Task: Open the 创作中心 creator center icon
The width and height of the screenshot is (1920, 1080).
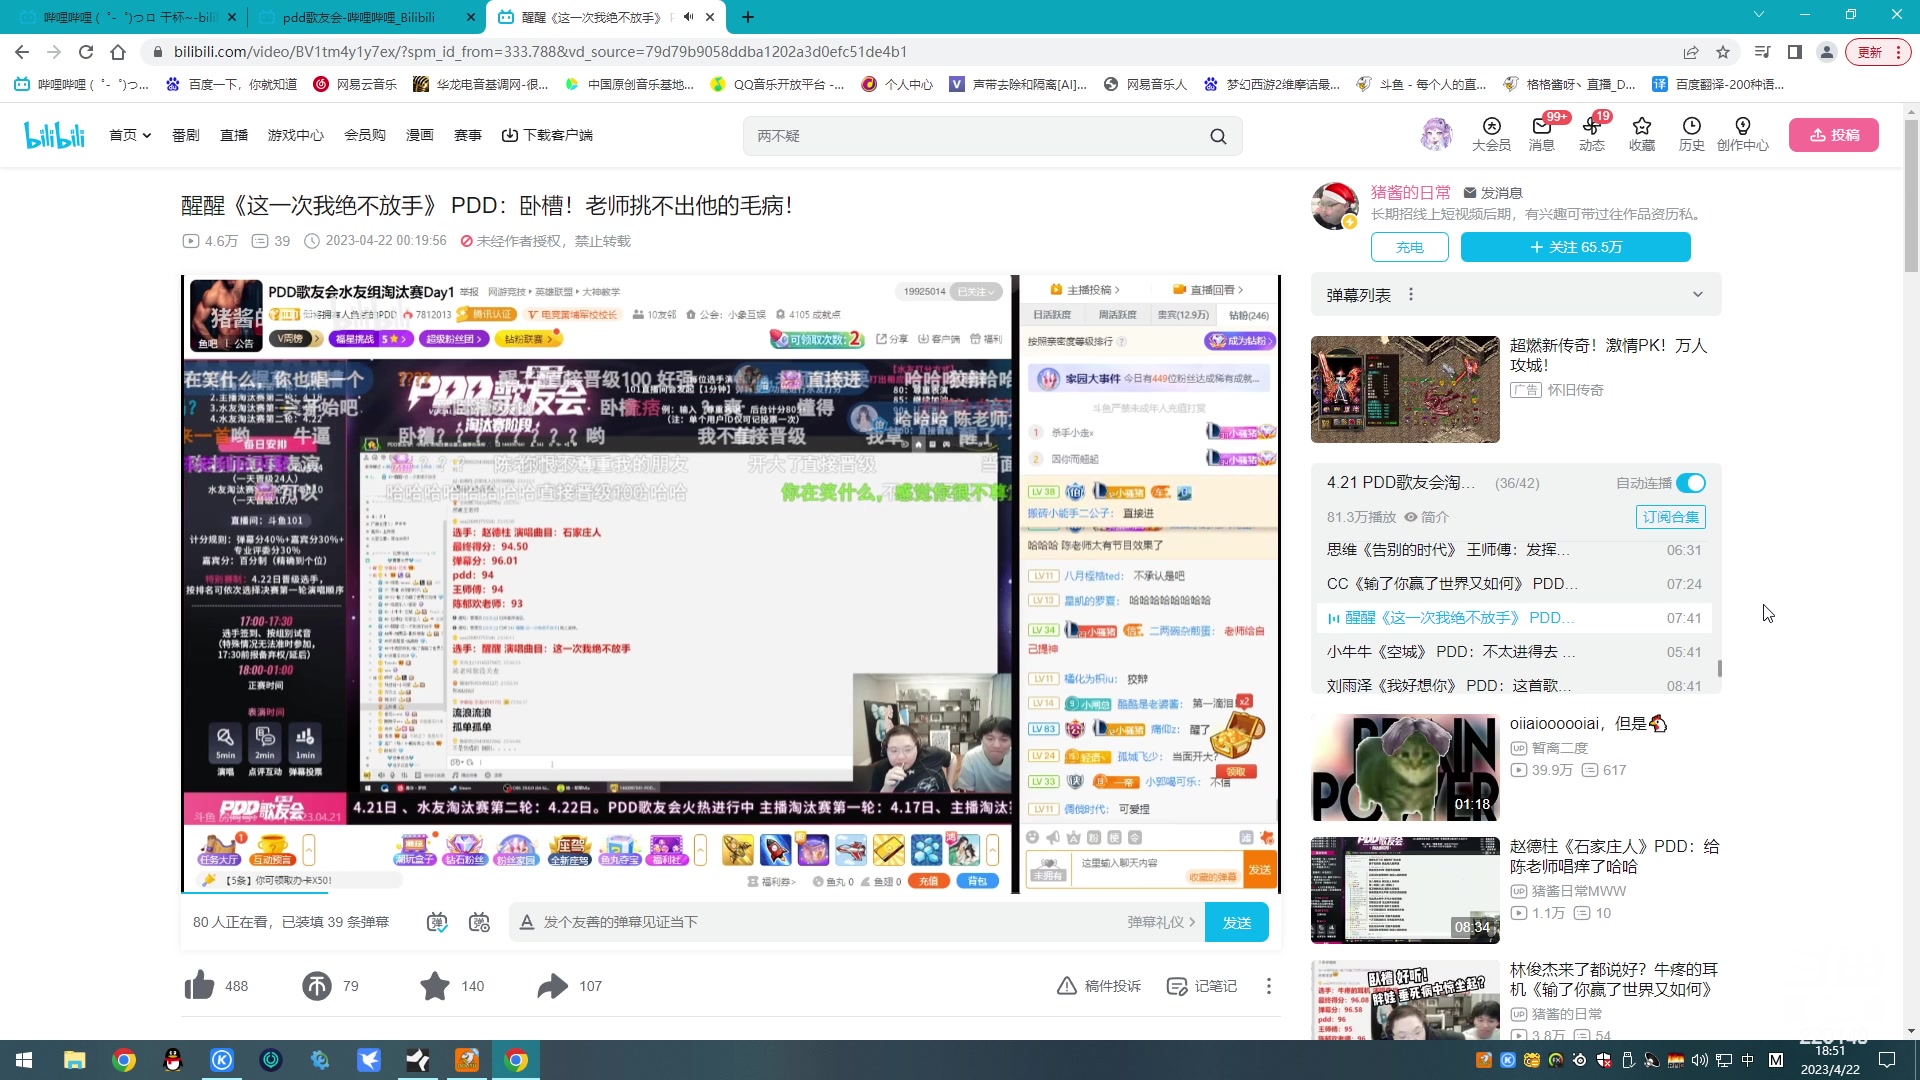Action: [1743, 134]
